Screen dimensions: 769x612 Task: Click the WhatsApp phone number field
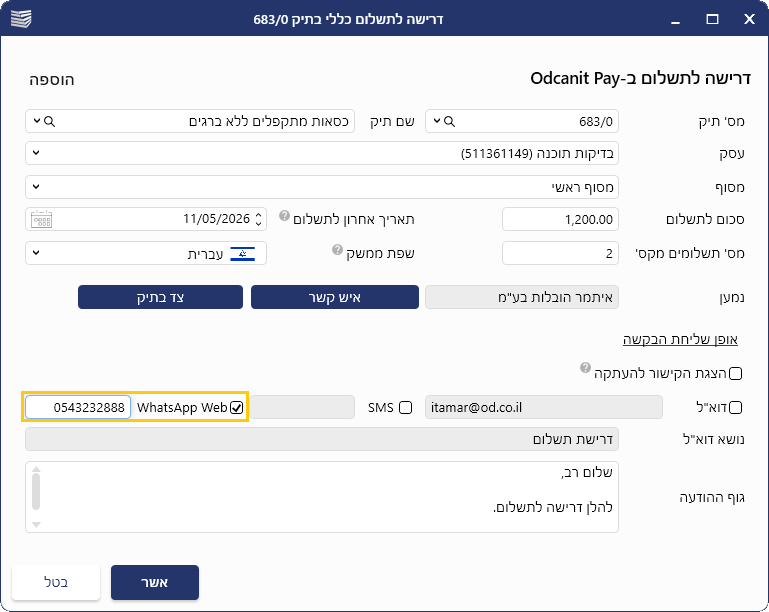78,408
